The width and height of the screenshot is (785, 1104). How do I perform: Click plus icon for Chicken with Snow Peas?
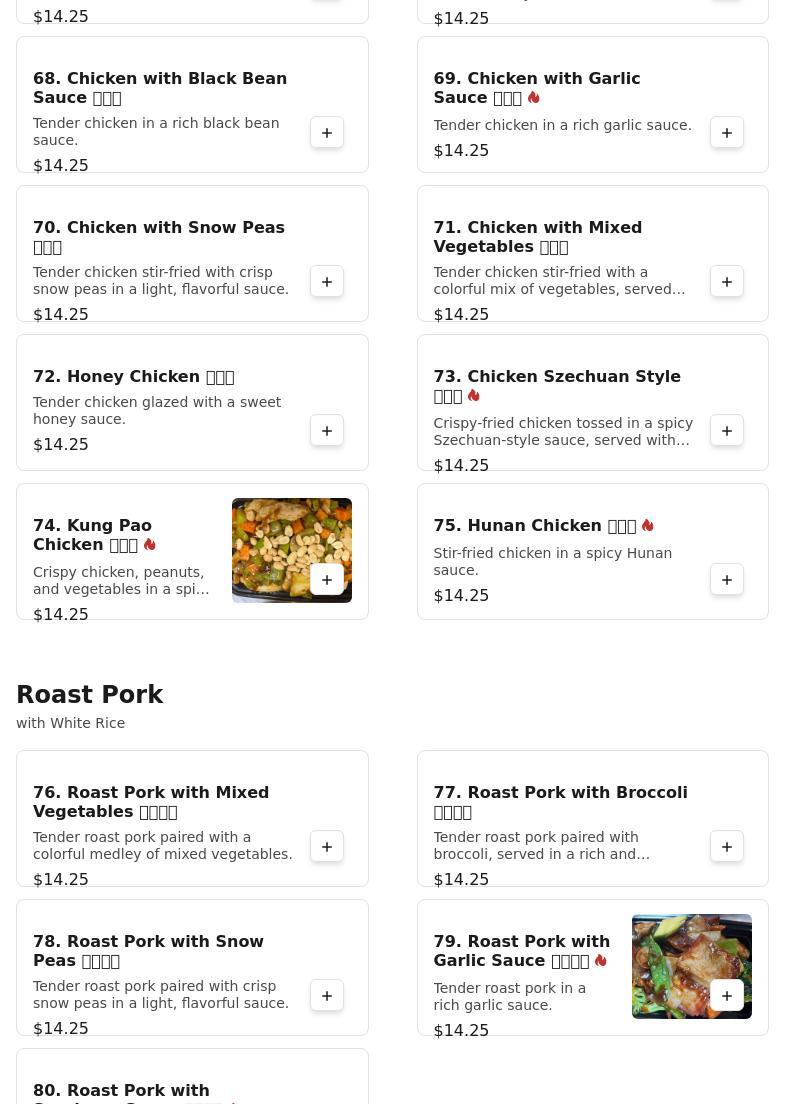(327, 282)
